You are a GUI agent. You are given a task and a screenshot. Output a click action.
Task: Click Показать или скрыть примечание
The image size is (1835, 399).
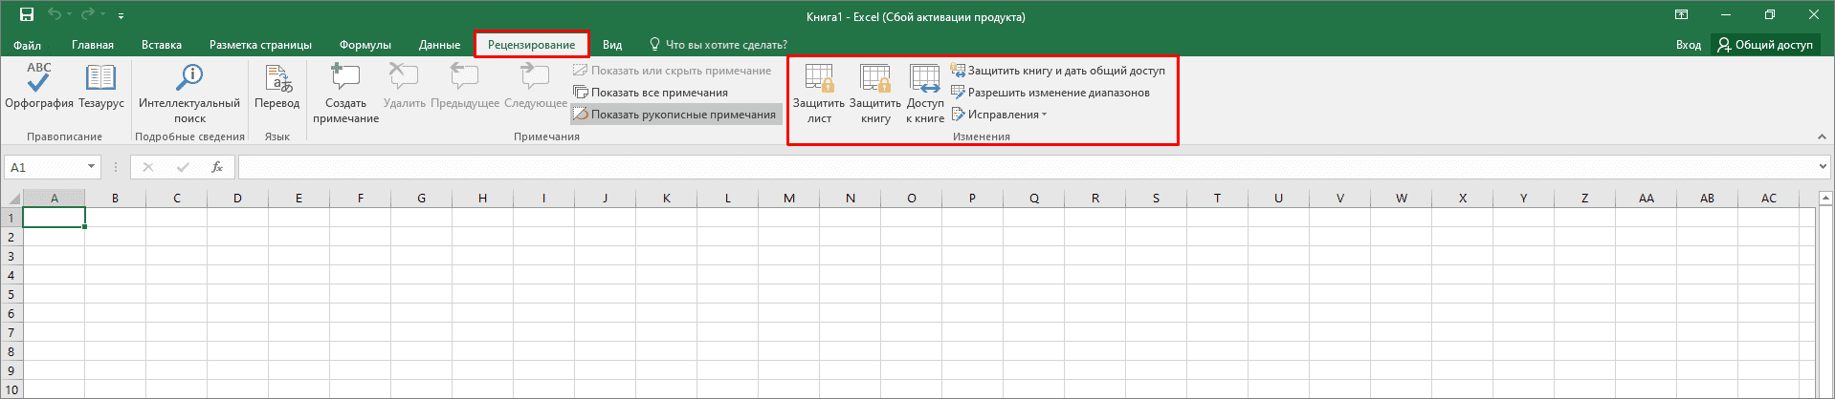(x=672, y=71)
